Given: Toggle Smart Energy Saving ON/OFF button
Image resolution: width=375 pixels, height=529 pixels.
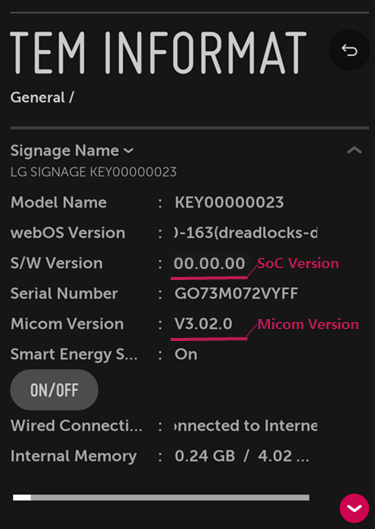Looking at the screenshot, I should pyautogui.click(x=54, y=390).
